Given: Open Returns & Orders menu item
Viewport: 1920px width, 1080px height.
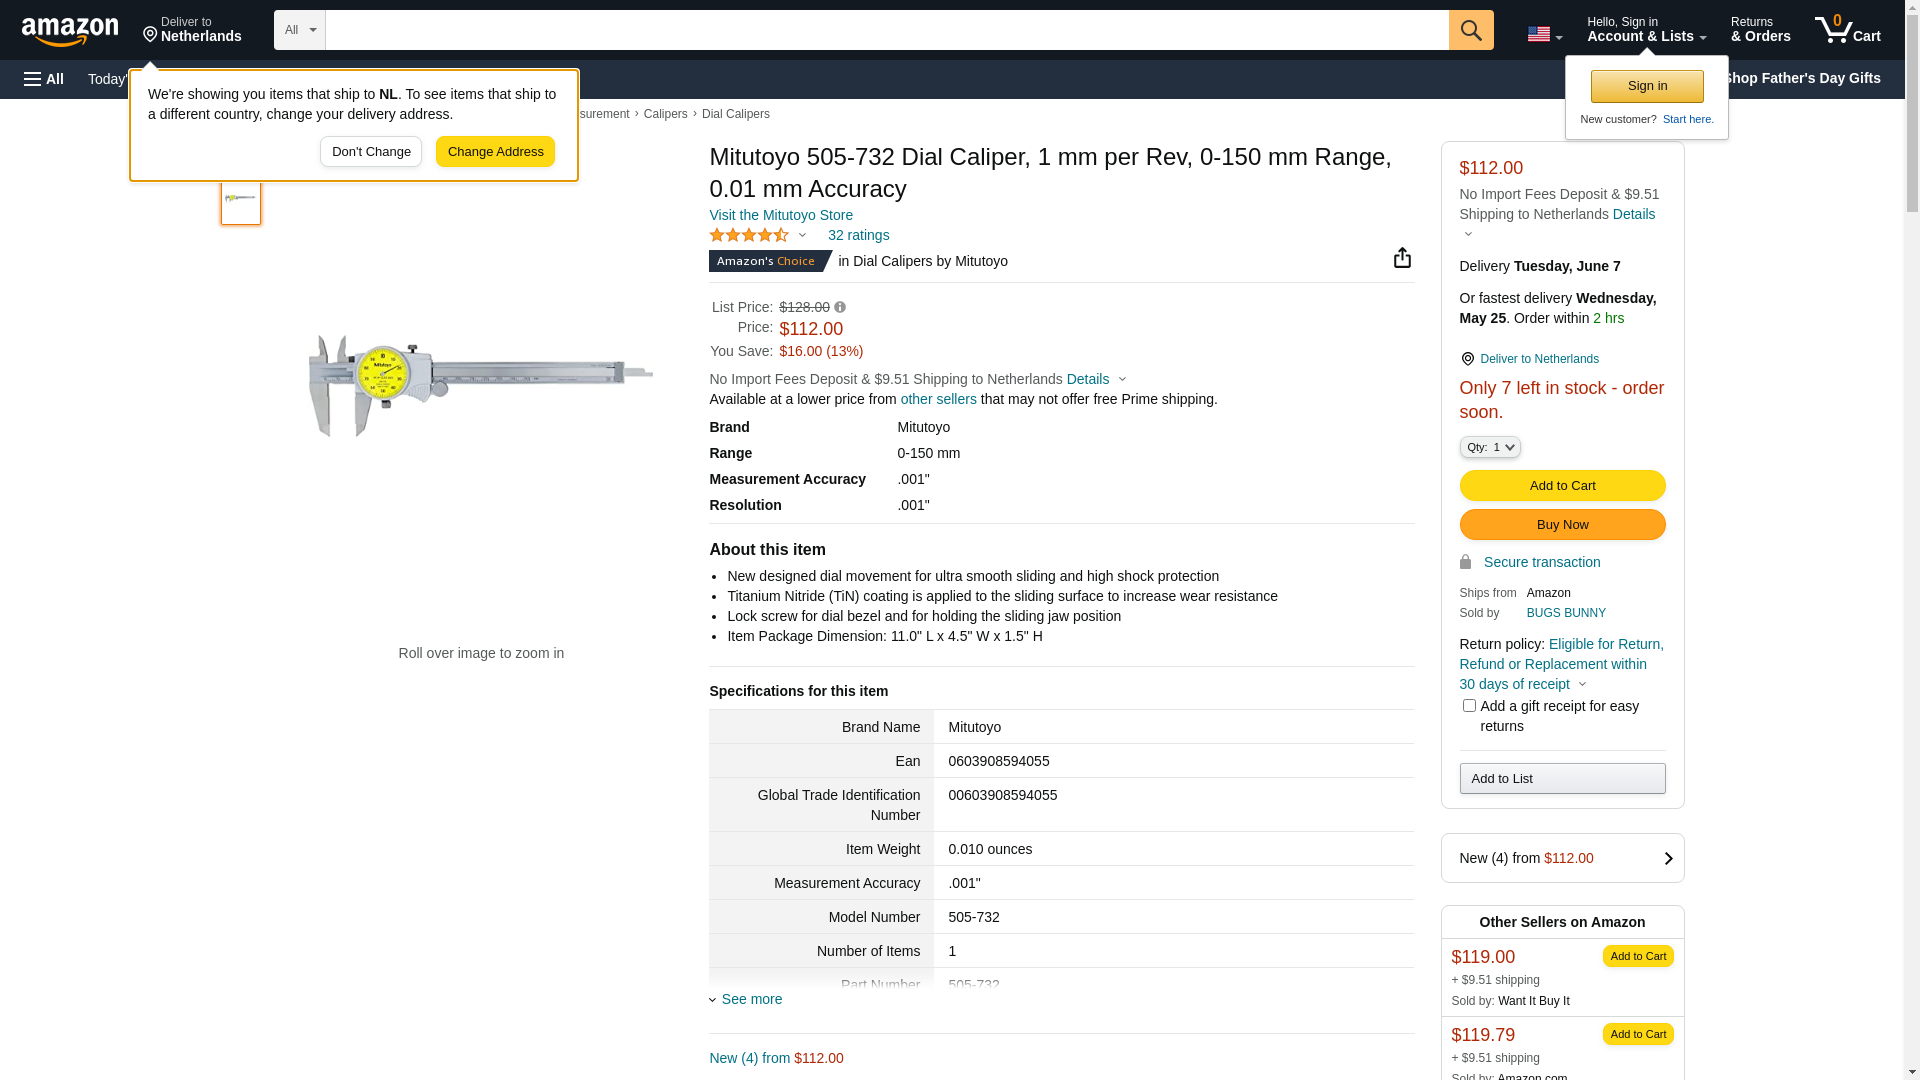Looking at the screenshot, I should (x=1760, y=30).
